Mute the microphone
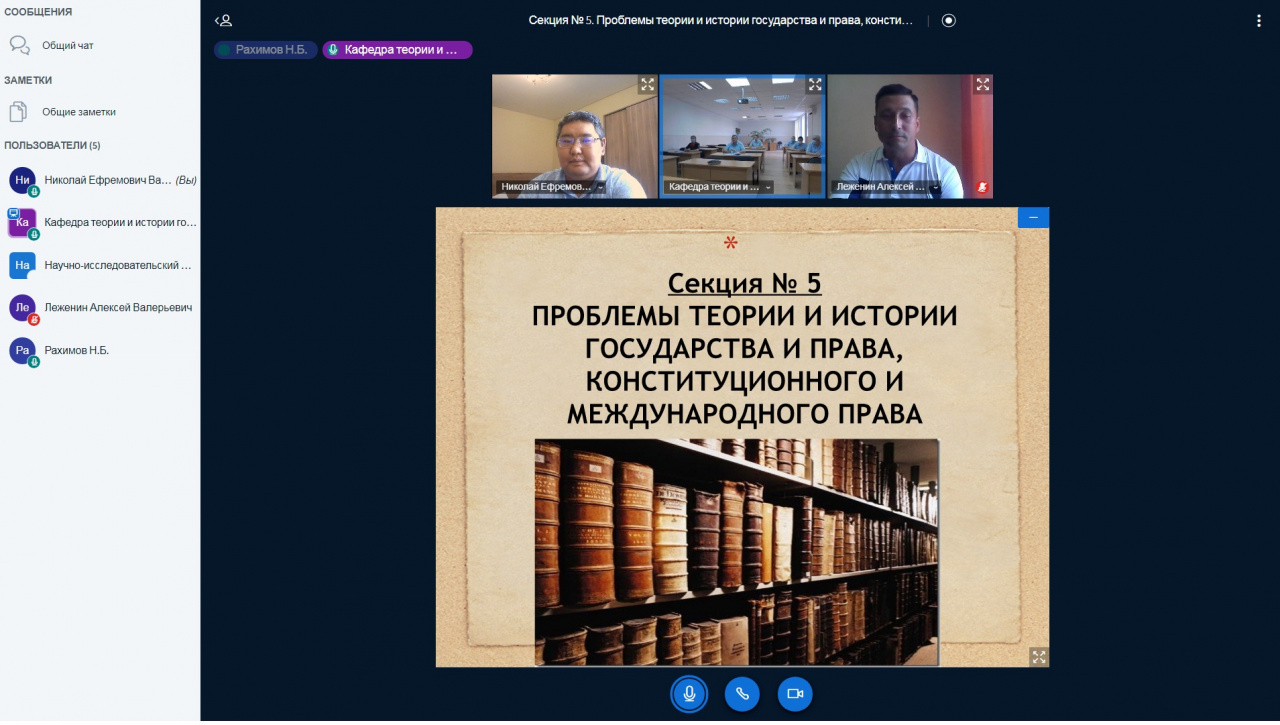This screenshot has width=1280, height=725. click(689, 694)
